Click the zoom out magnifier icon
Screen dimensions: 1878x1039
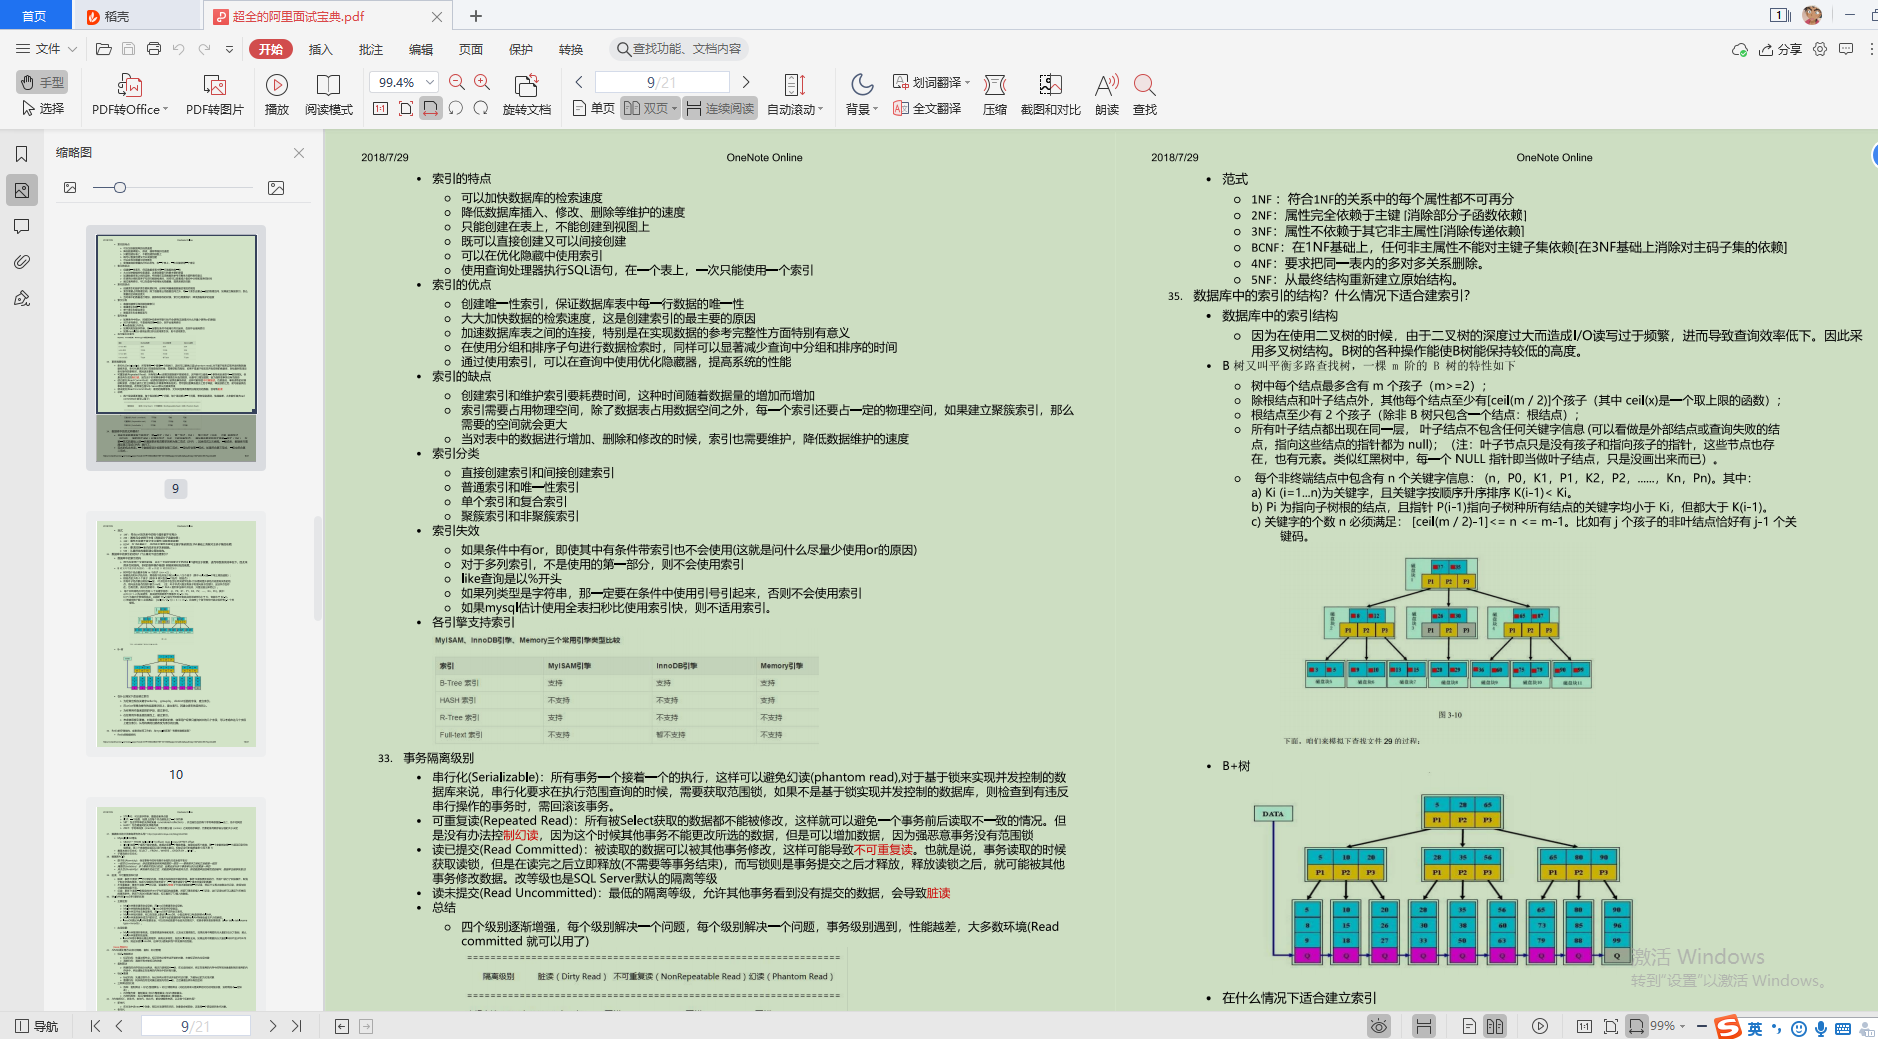[x=457, y=82]
